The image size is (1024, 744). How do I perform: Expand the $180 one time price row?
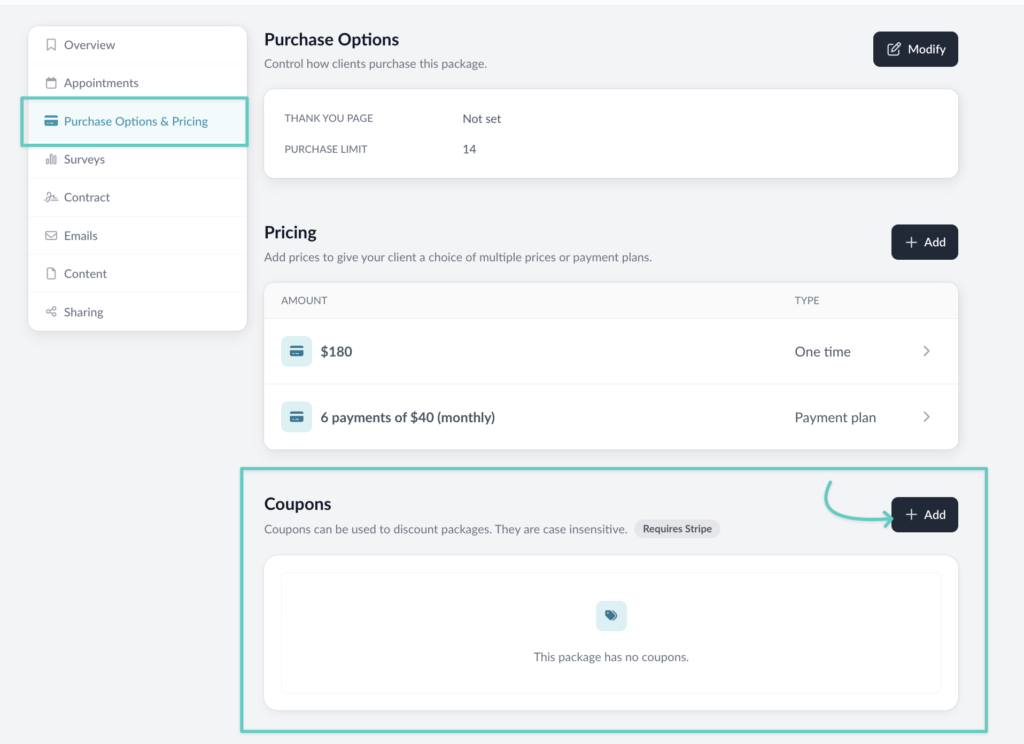pos(926,352)
